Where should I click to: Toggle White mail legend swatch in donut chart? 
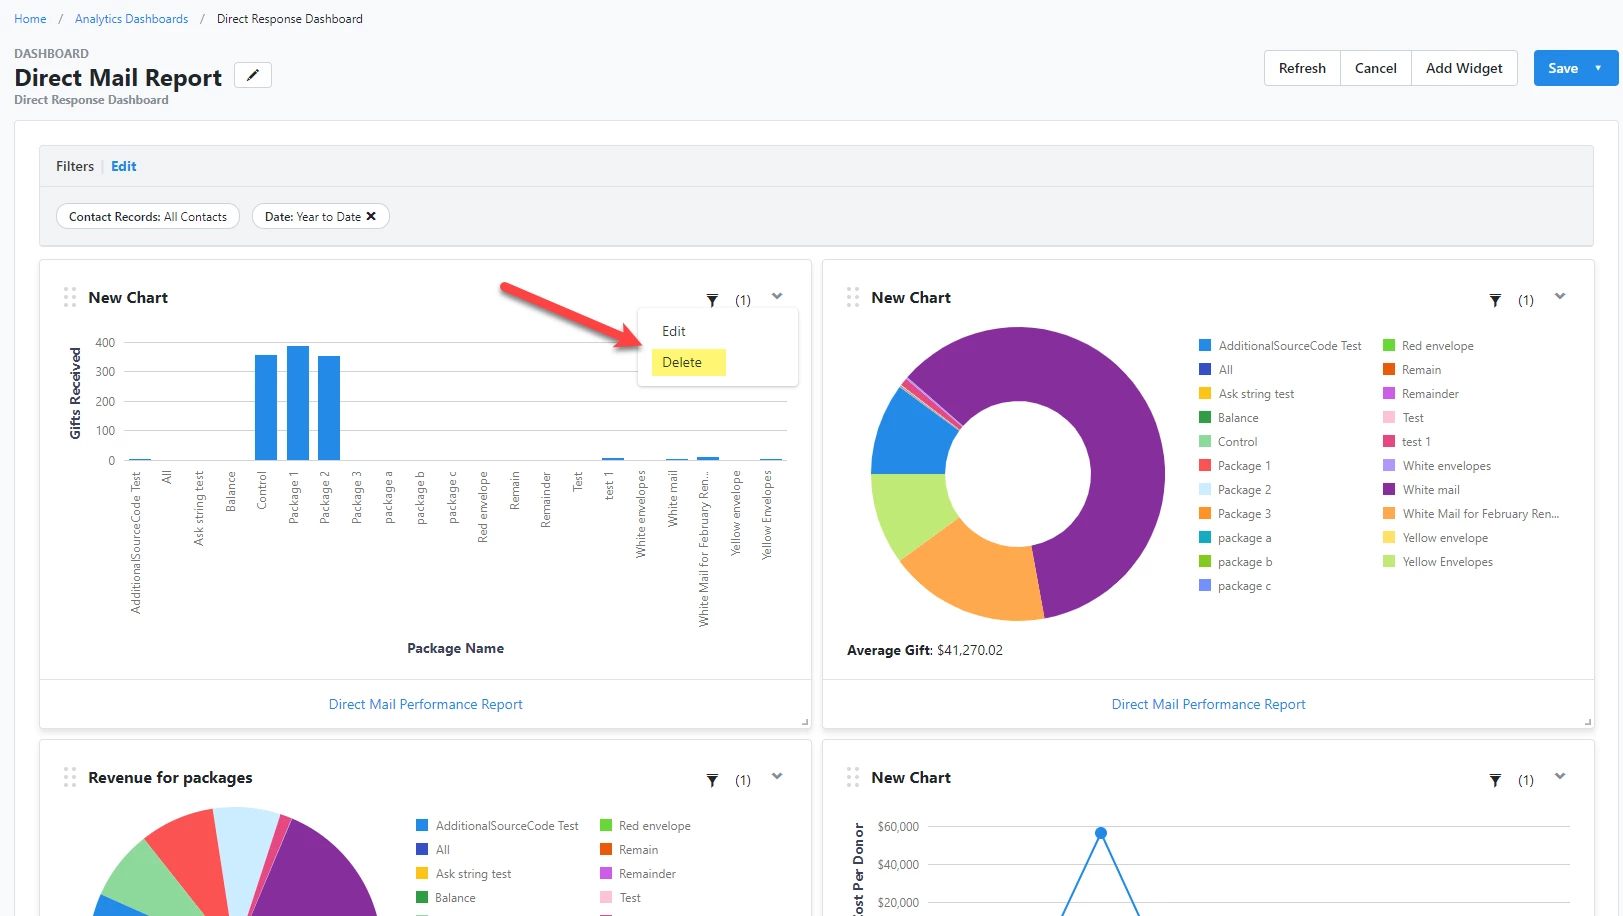tap(1389, 490)
